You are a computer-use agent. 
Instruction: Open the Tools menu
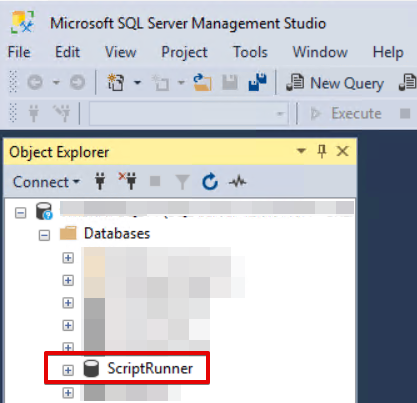pyautogui.click(x=250, y=52)
